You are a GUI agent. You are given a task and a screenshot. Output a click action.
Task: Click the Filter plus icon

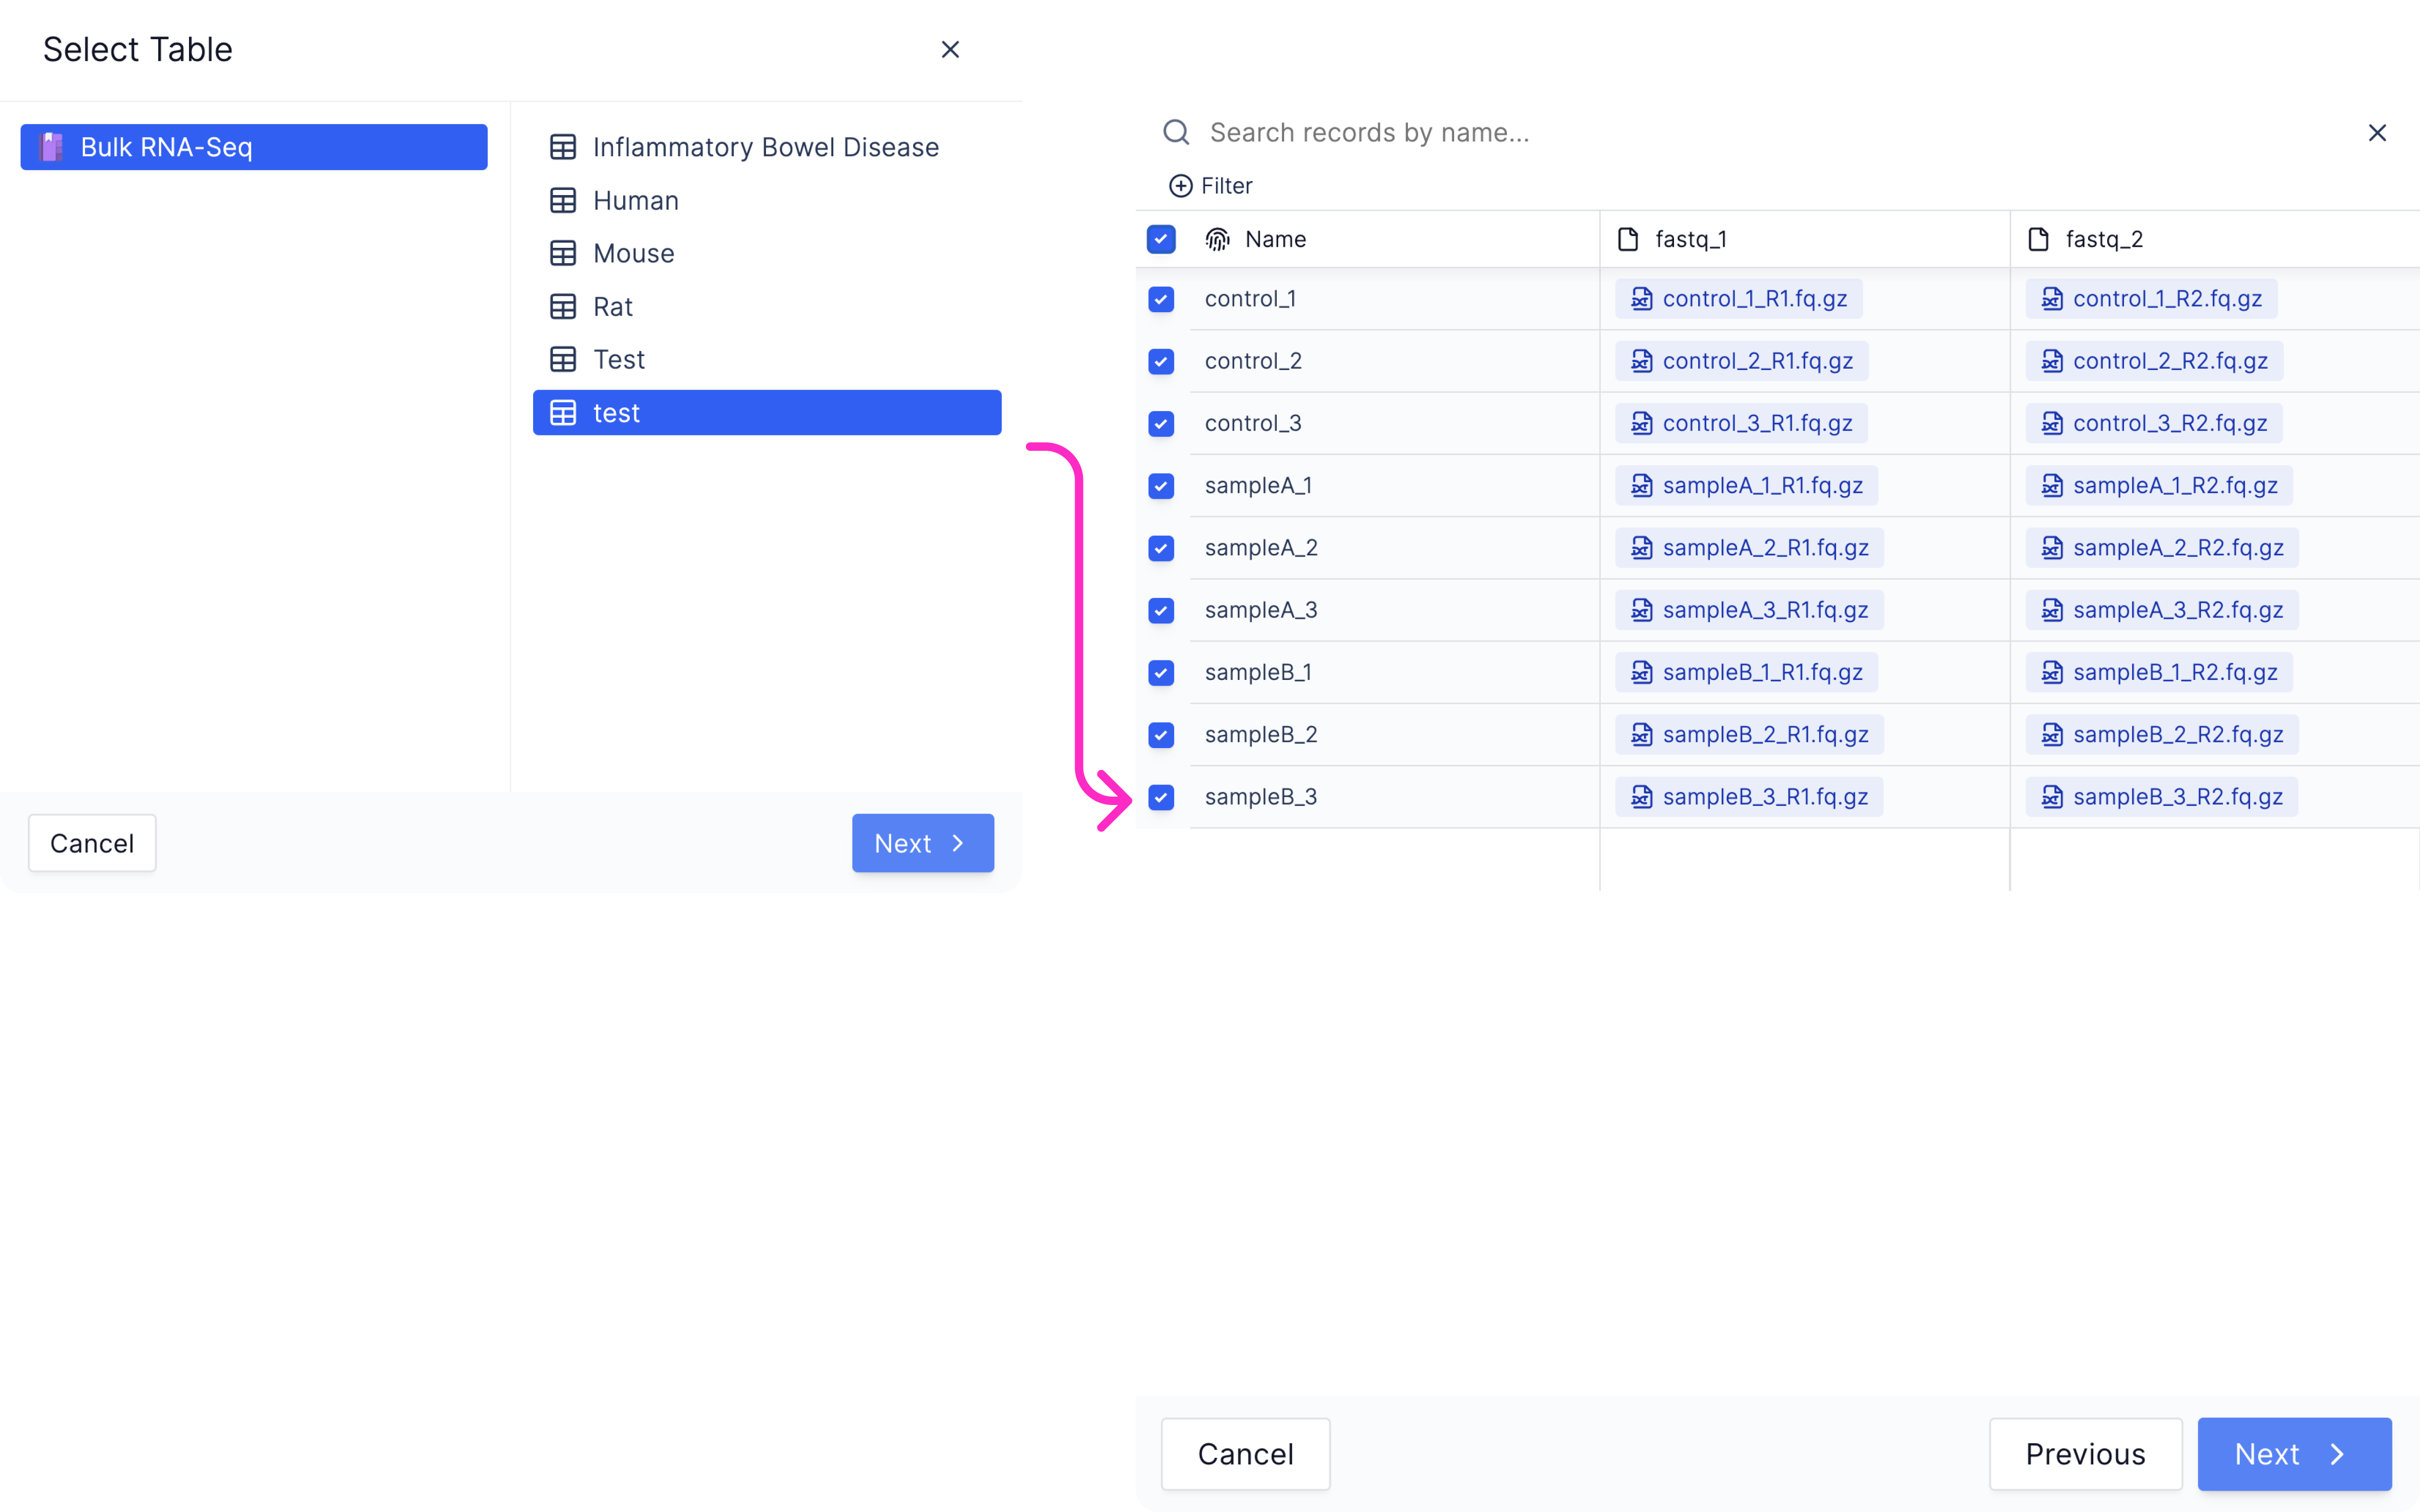(x=1180, y=186)
